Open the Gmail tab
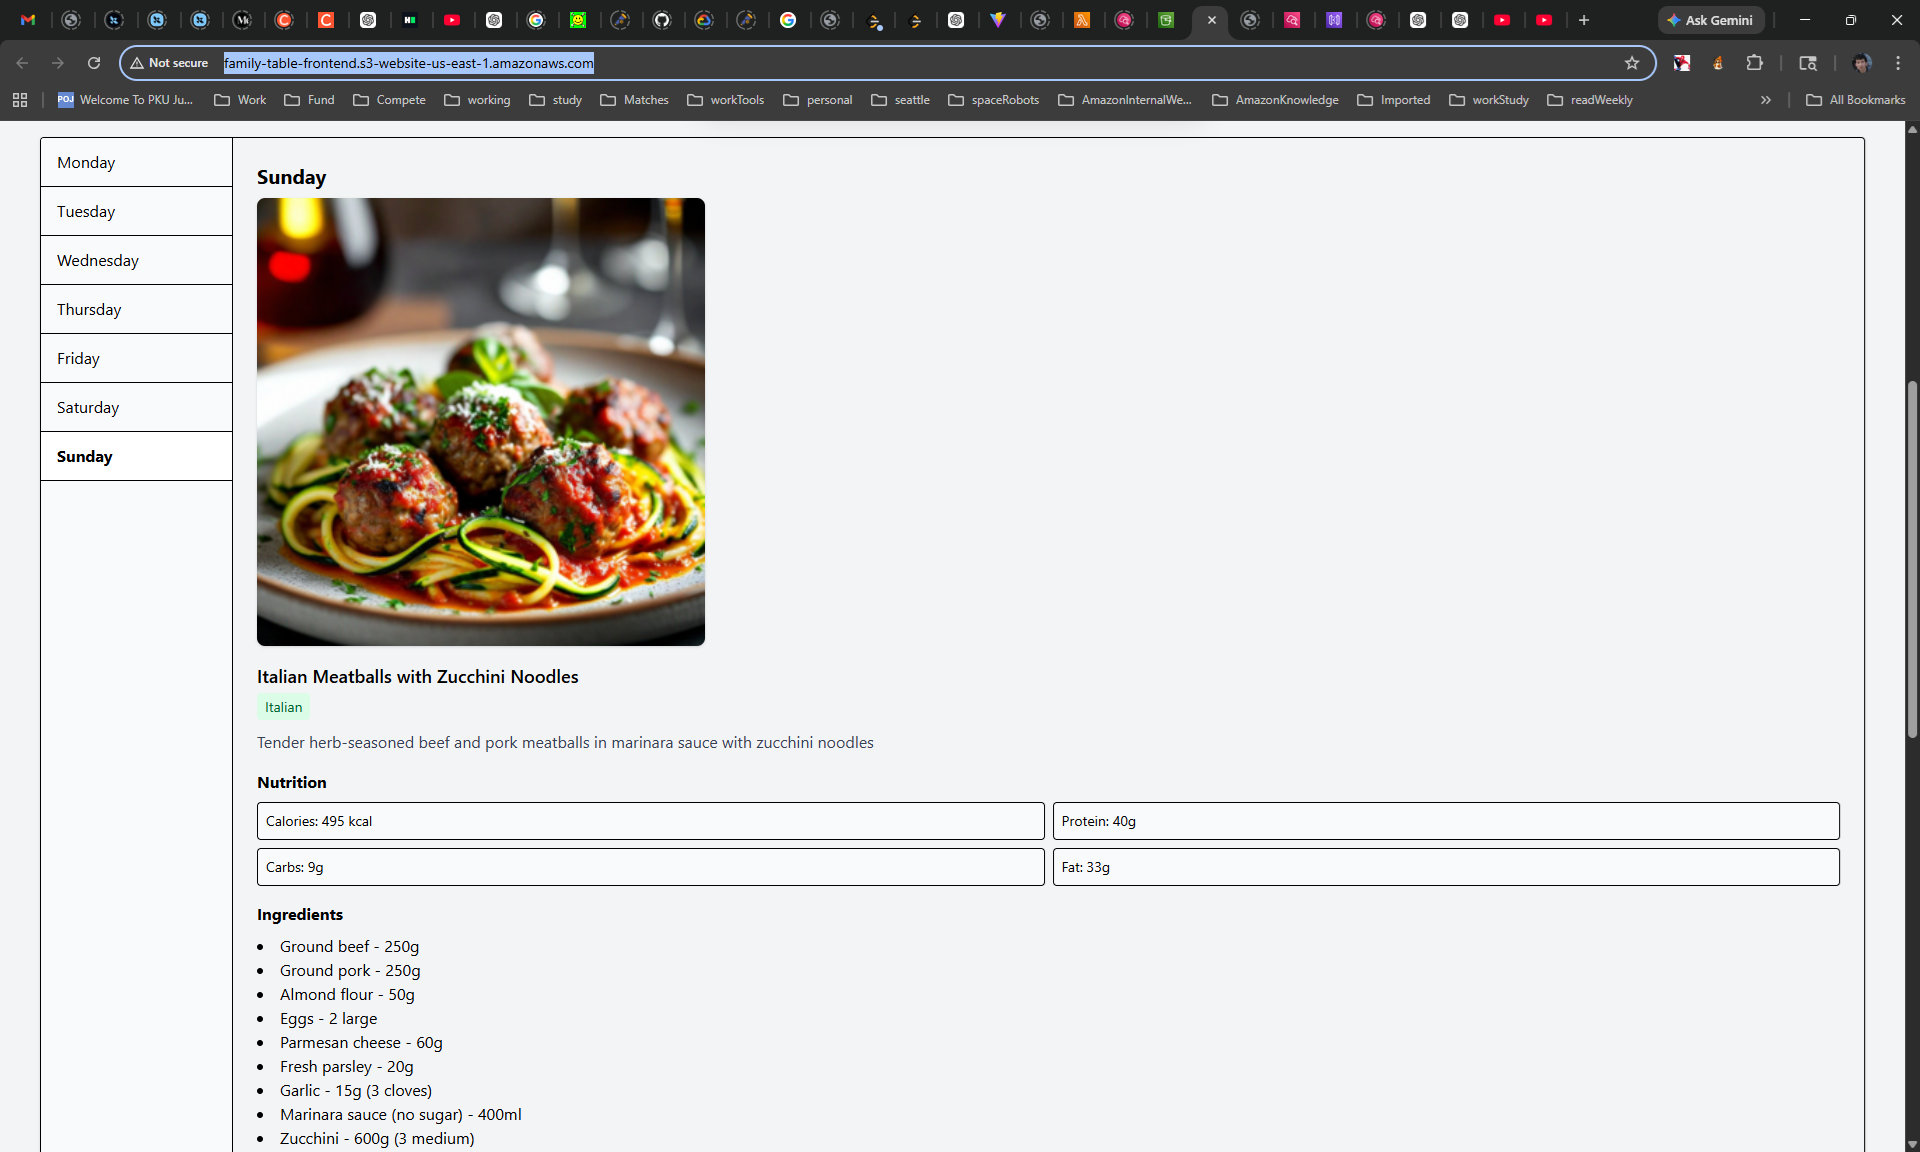The image size is (1920, 1152). pyautogui.click(x=28, y=20)
